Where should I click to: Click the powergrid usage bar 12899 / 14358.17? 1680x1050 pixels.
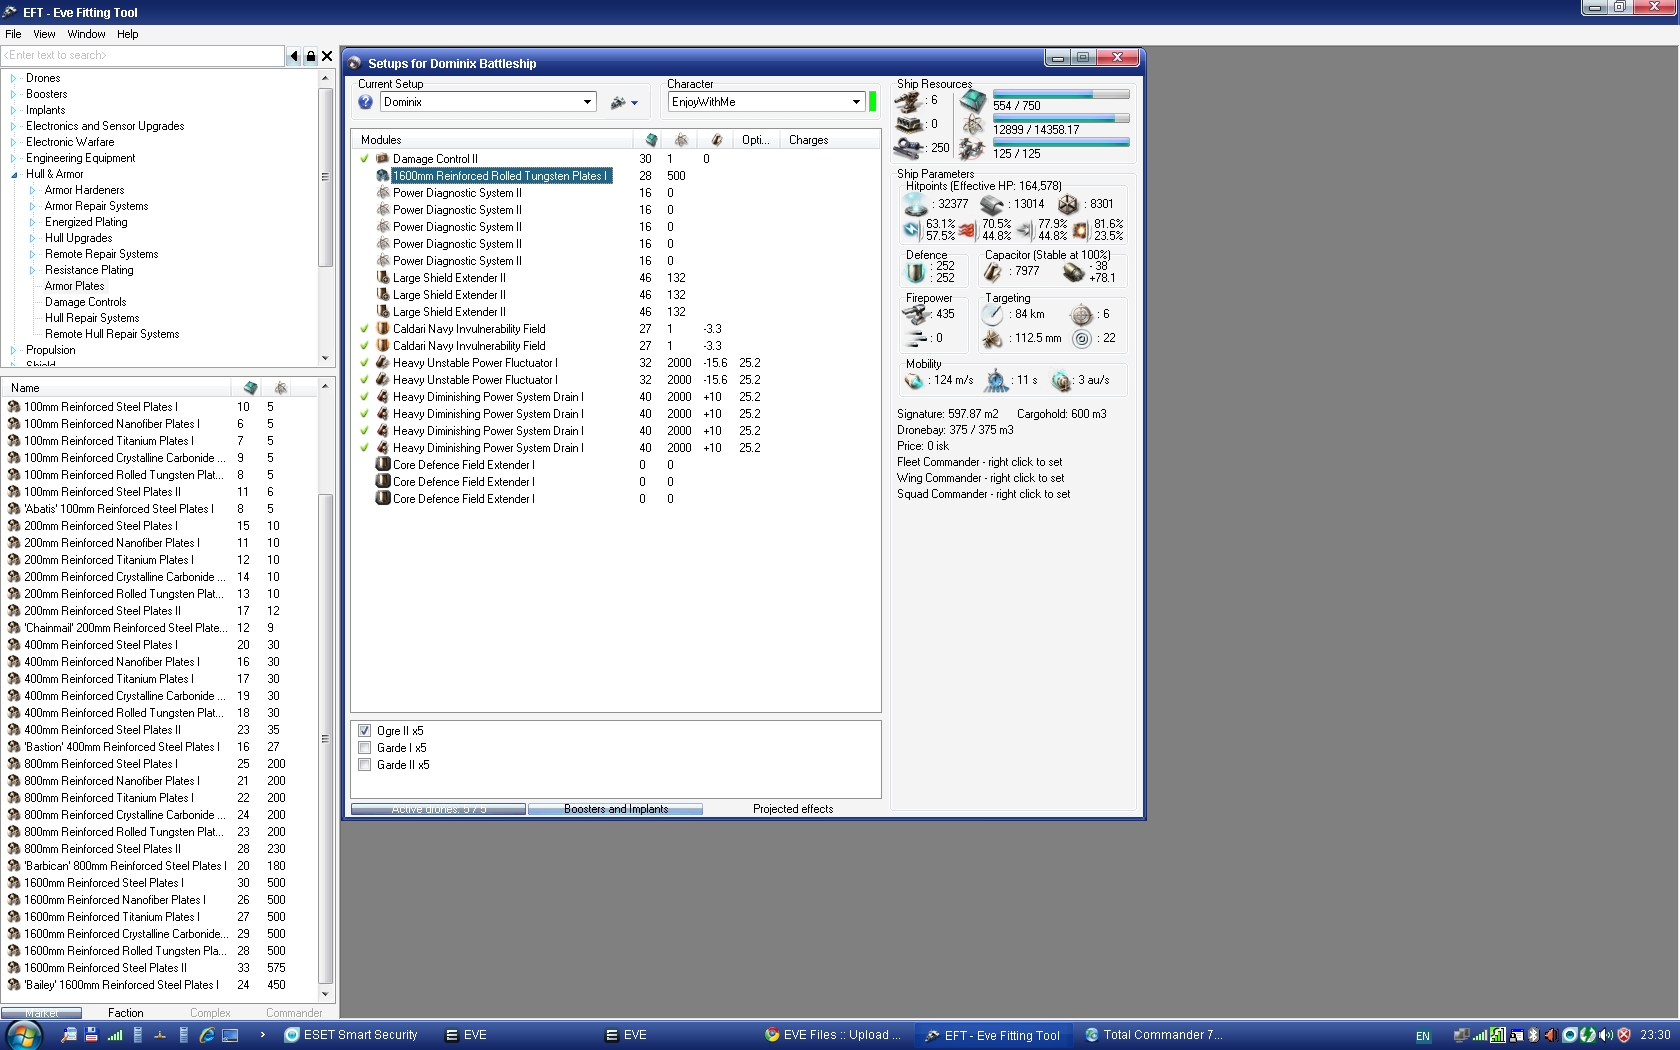[1061, 119]
